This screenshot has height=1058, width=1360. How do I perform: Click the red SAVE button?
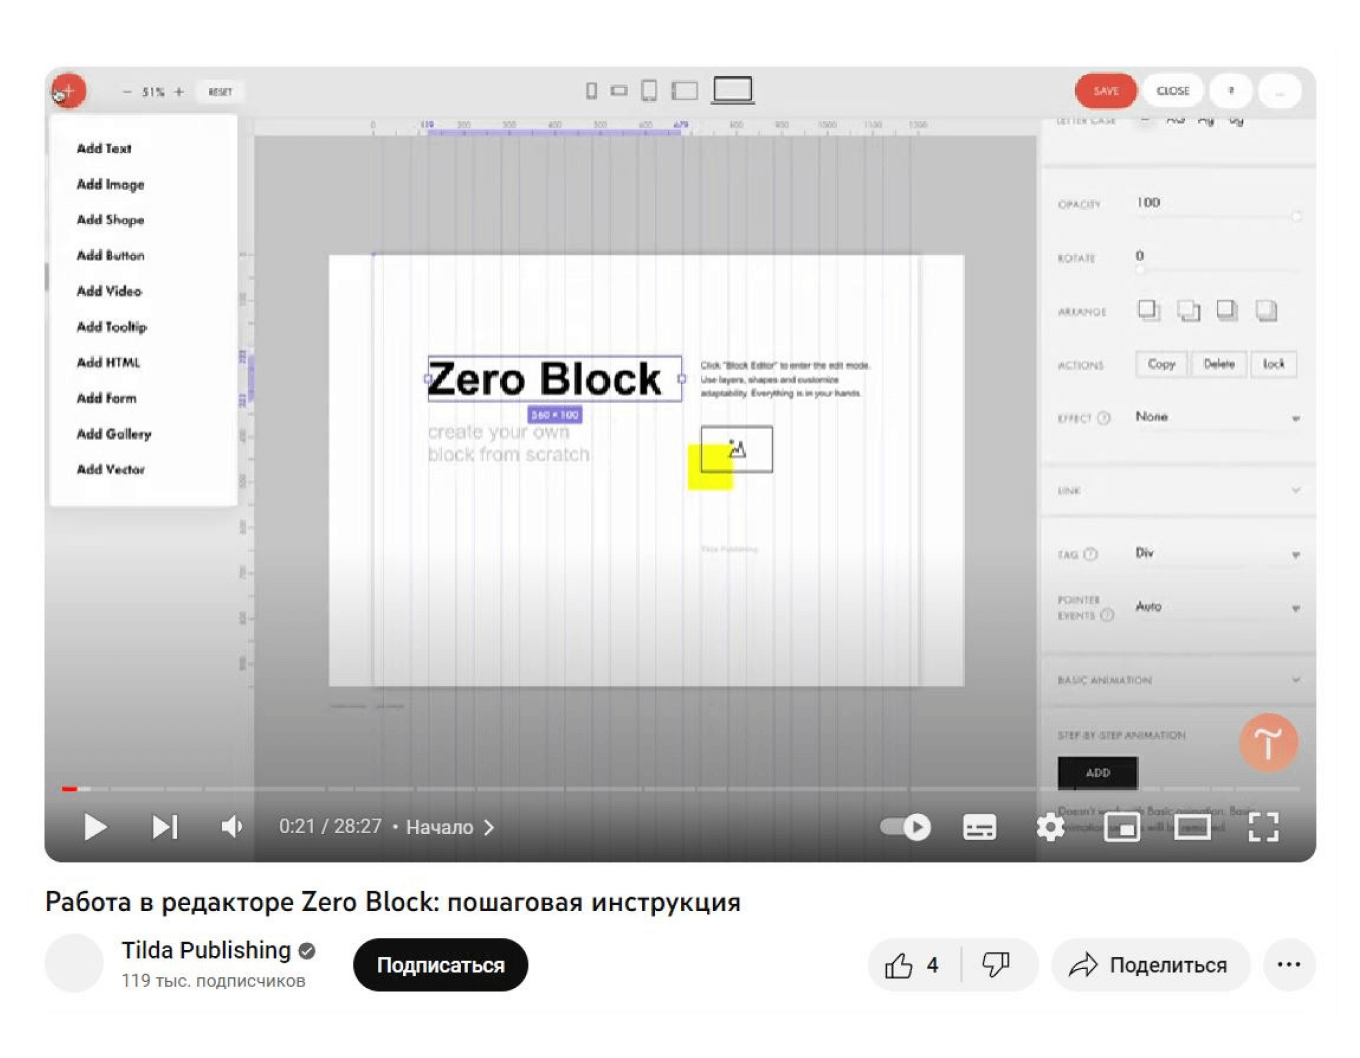click(x=1106, y=91)
